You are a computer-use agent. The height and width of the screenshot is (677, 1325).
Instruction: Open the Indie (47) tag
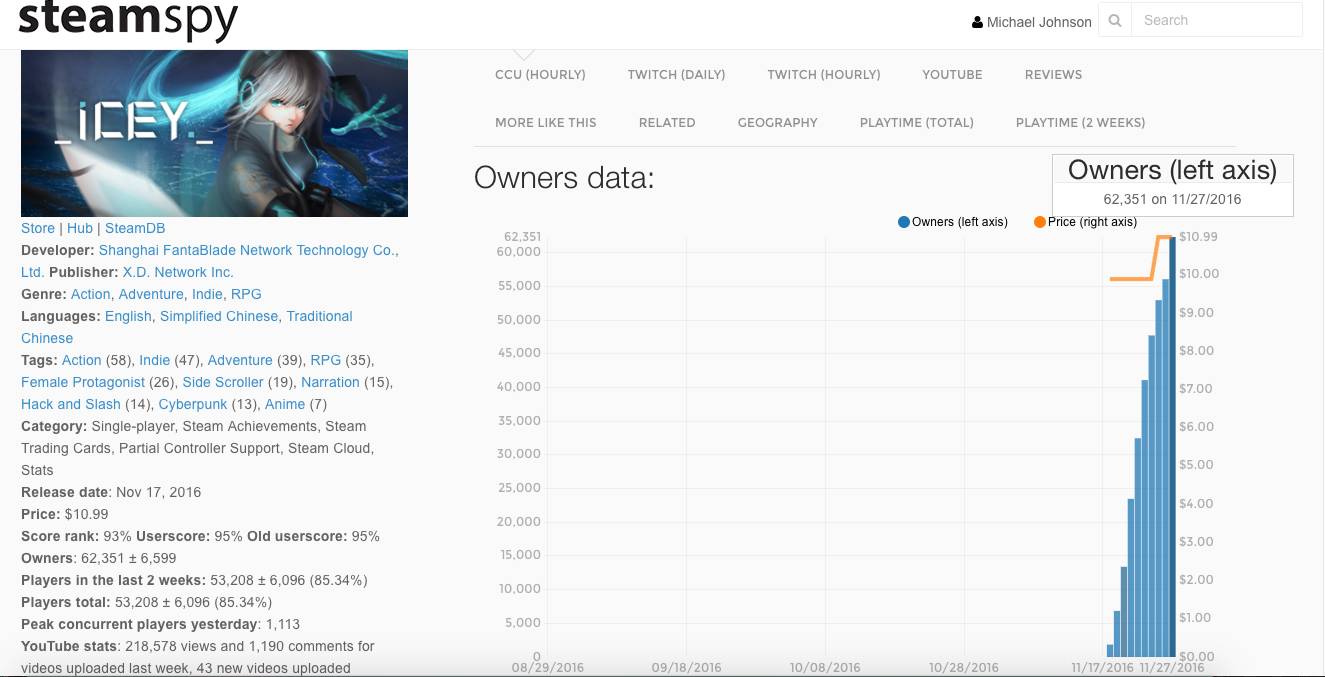click(154, 360)
